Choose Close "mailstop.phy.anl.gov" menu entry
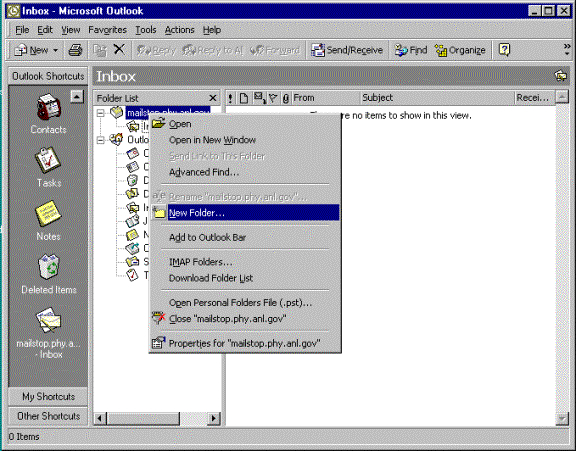 point(245,319)
